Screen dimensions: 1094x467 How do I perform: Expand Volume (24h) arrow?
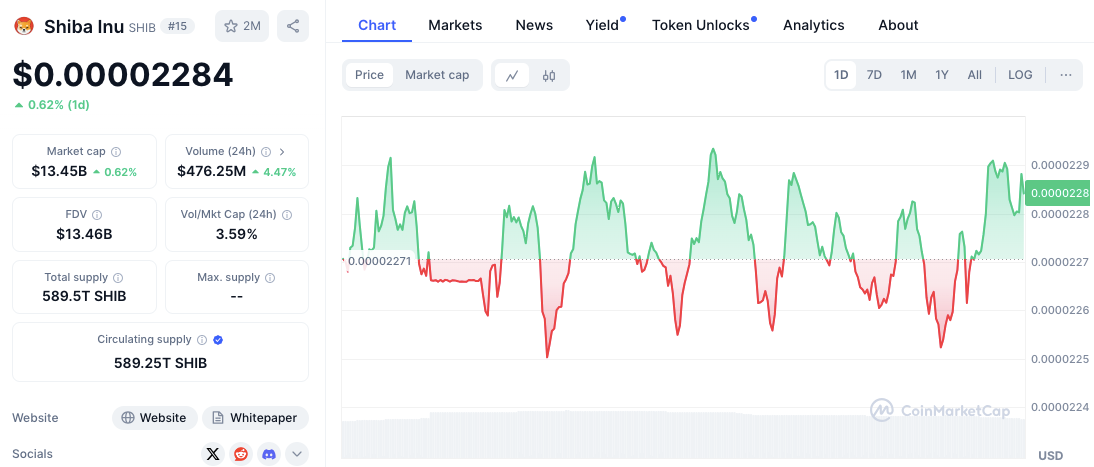pos(282,152)
